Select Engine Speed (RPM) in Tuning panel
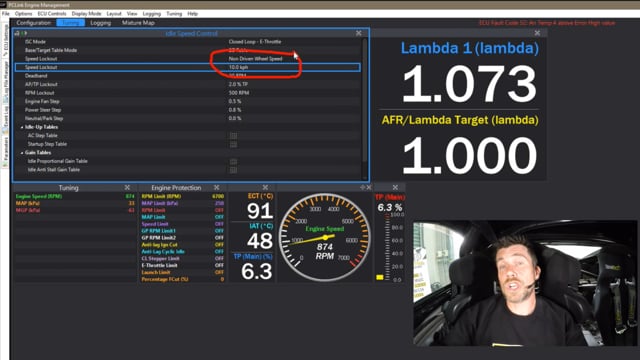 pos(75,196)
